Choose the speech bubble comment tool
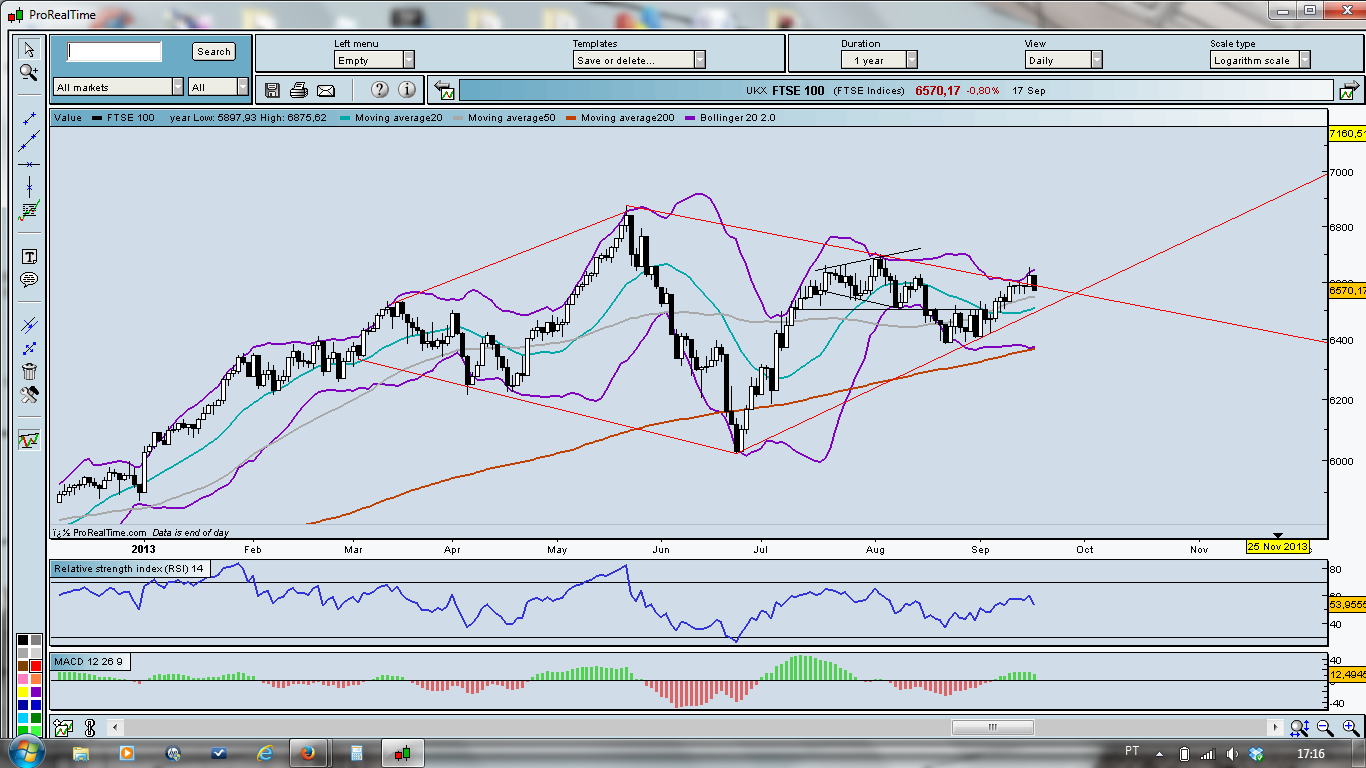 pyautogui.click(x=29, y=280)
